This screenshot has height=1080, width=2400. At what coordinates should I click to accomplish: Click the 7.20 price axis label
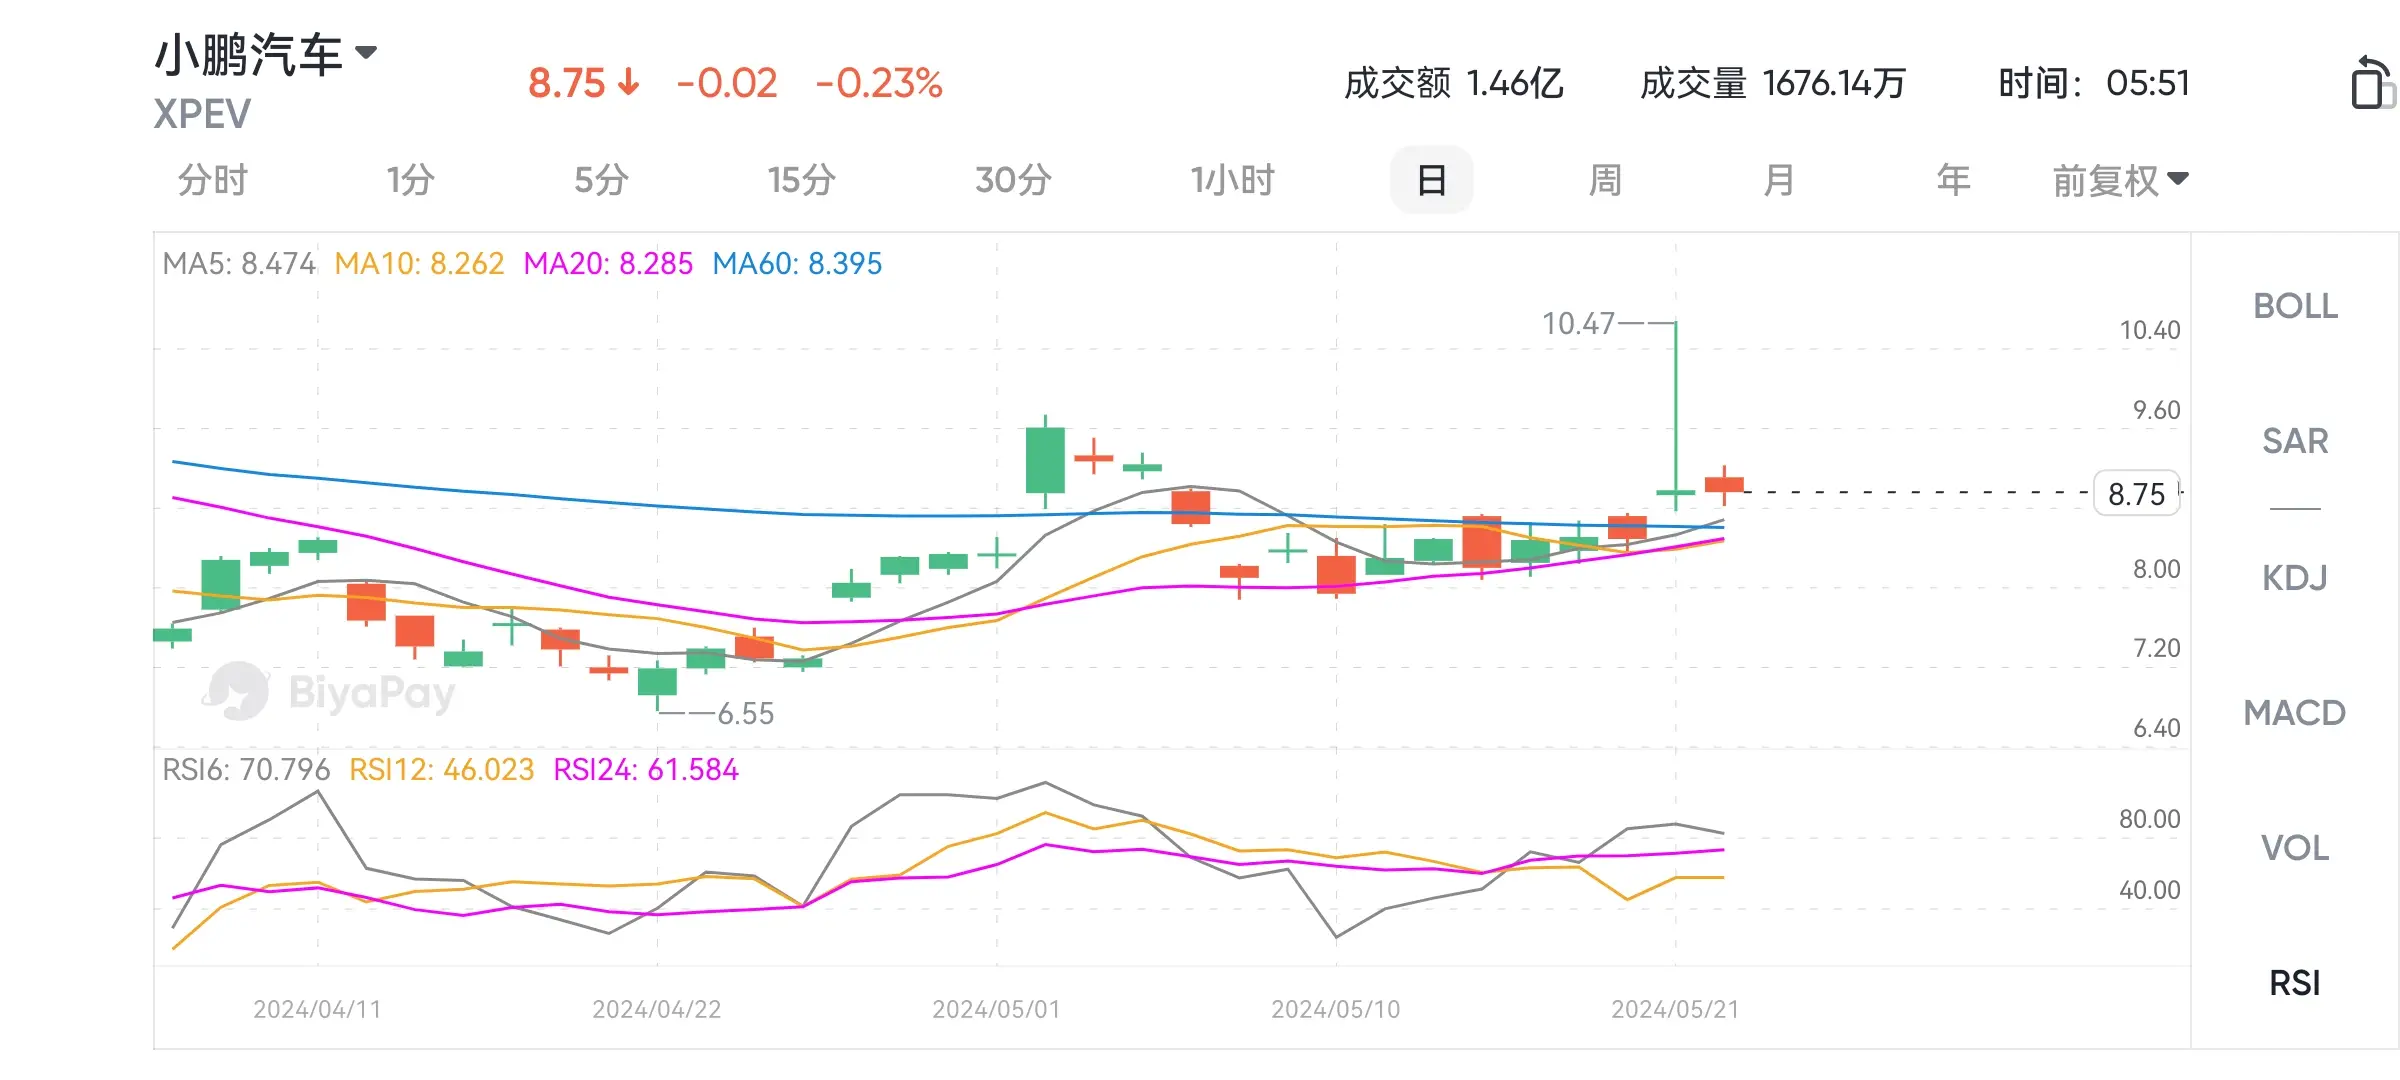(2156, 648)
